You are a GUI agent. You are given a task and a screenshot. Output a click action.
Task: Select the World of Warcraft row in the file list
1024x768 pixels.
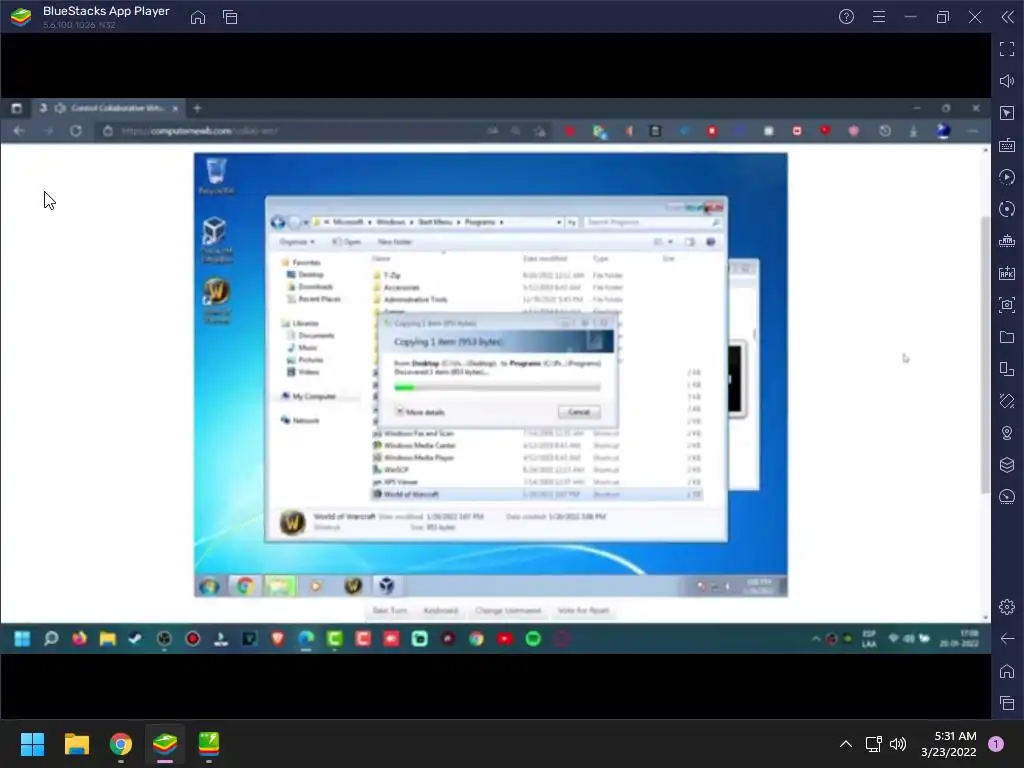(x=536, y=494)
